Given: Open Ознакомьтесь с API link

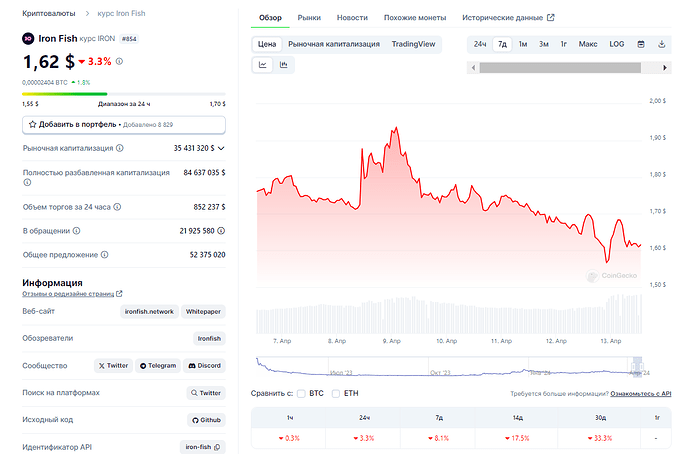Looking at the screenshot, I should (641, 394).
